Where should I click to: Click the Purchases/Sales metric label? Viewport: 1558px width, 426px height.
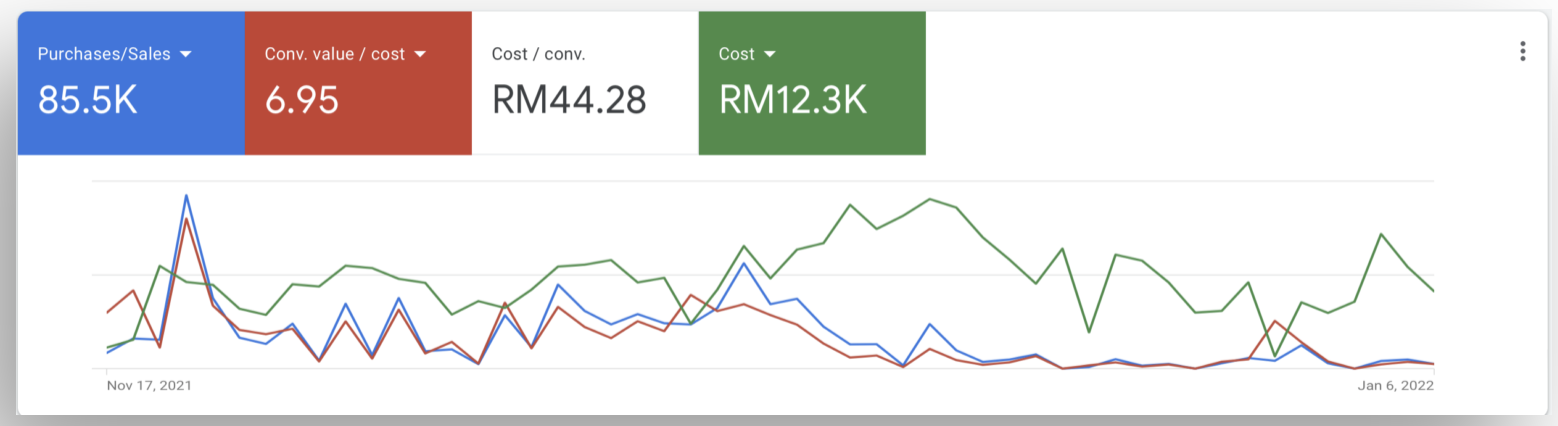(x=104, y=54)
